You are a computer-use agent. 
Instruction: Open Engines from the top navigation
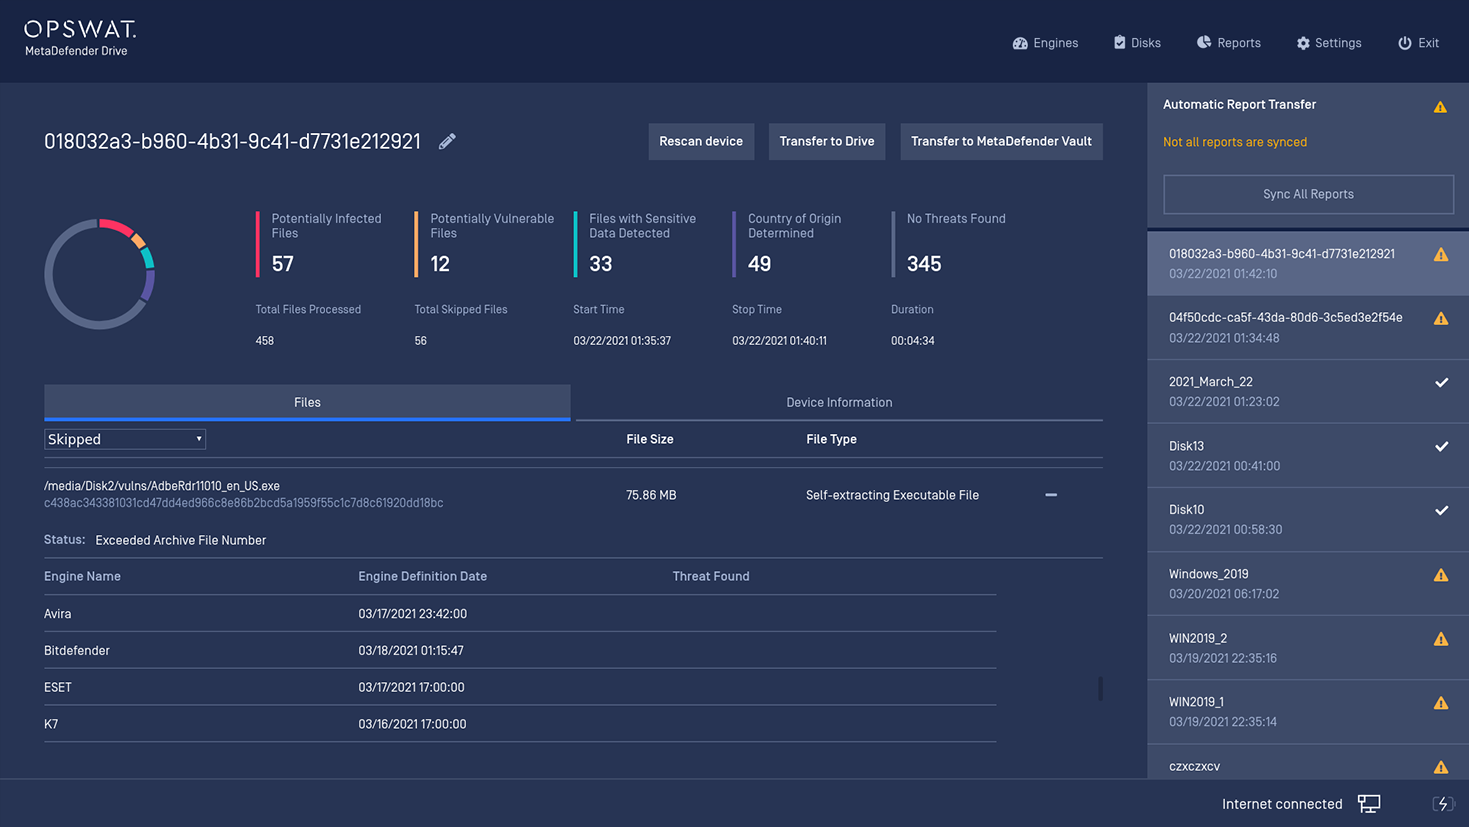(1045, 43)
